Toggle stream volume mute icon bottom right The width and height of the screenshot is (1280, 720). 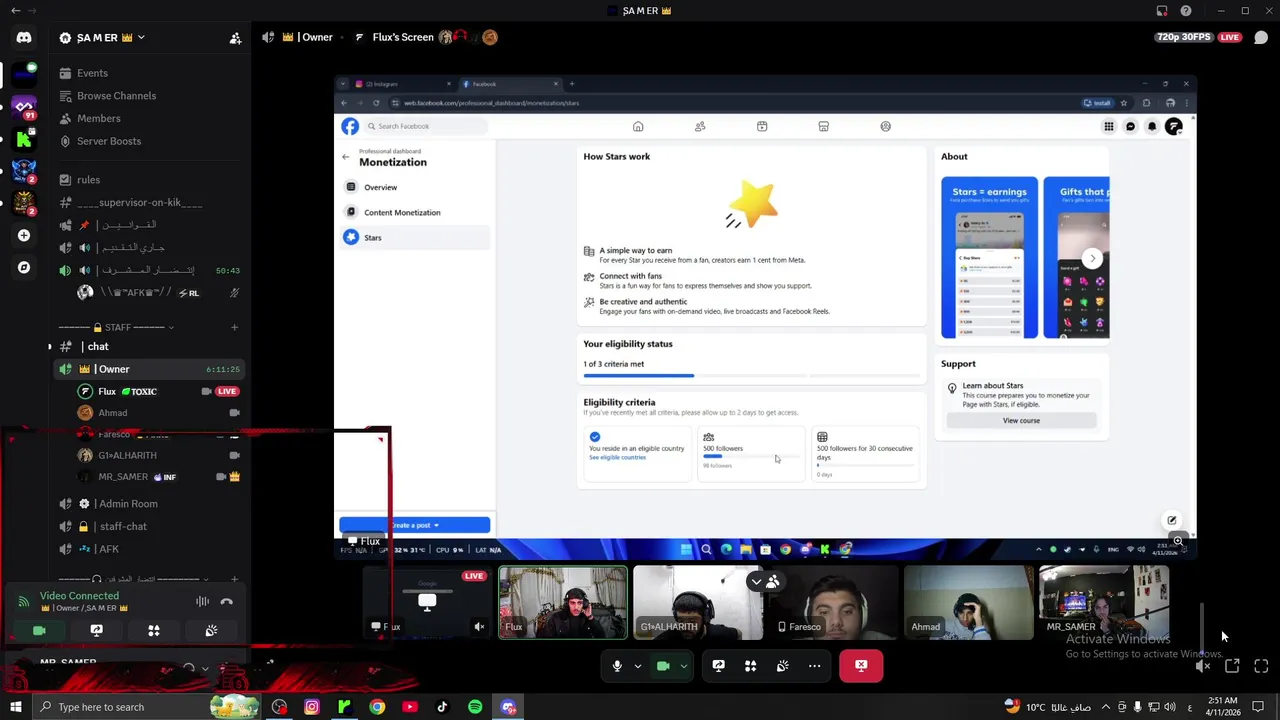1203,666
